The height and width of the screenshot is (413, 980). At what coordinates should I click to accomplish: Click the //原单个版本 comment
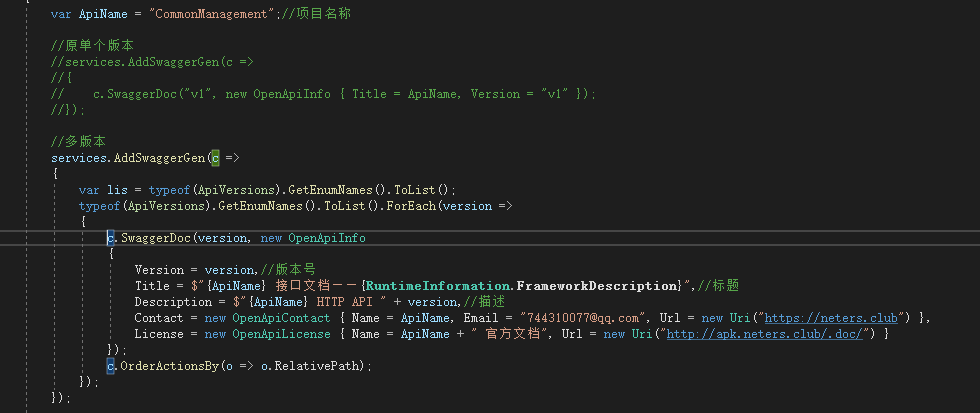tap(92, 46)
